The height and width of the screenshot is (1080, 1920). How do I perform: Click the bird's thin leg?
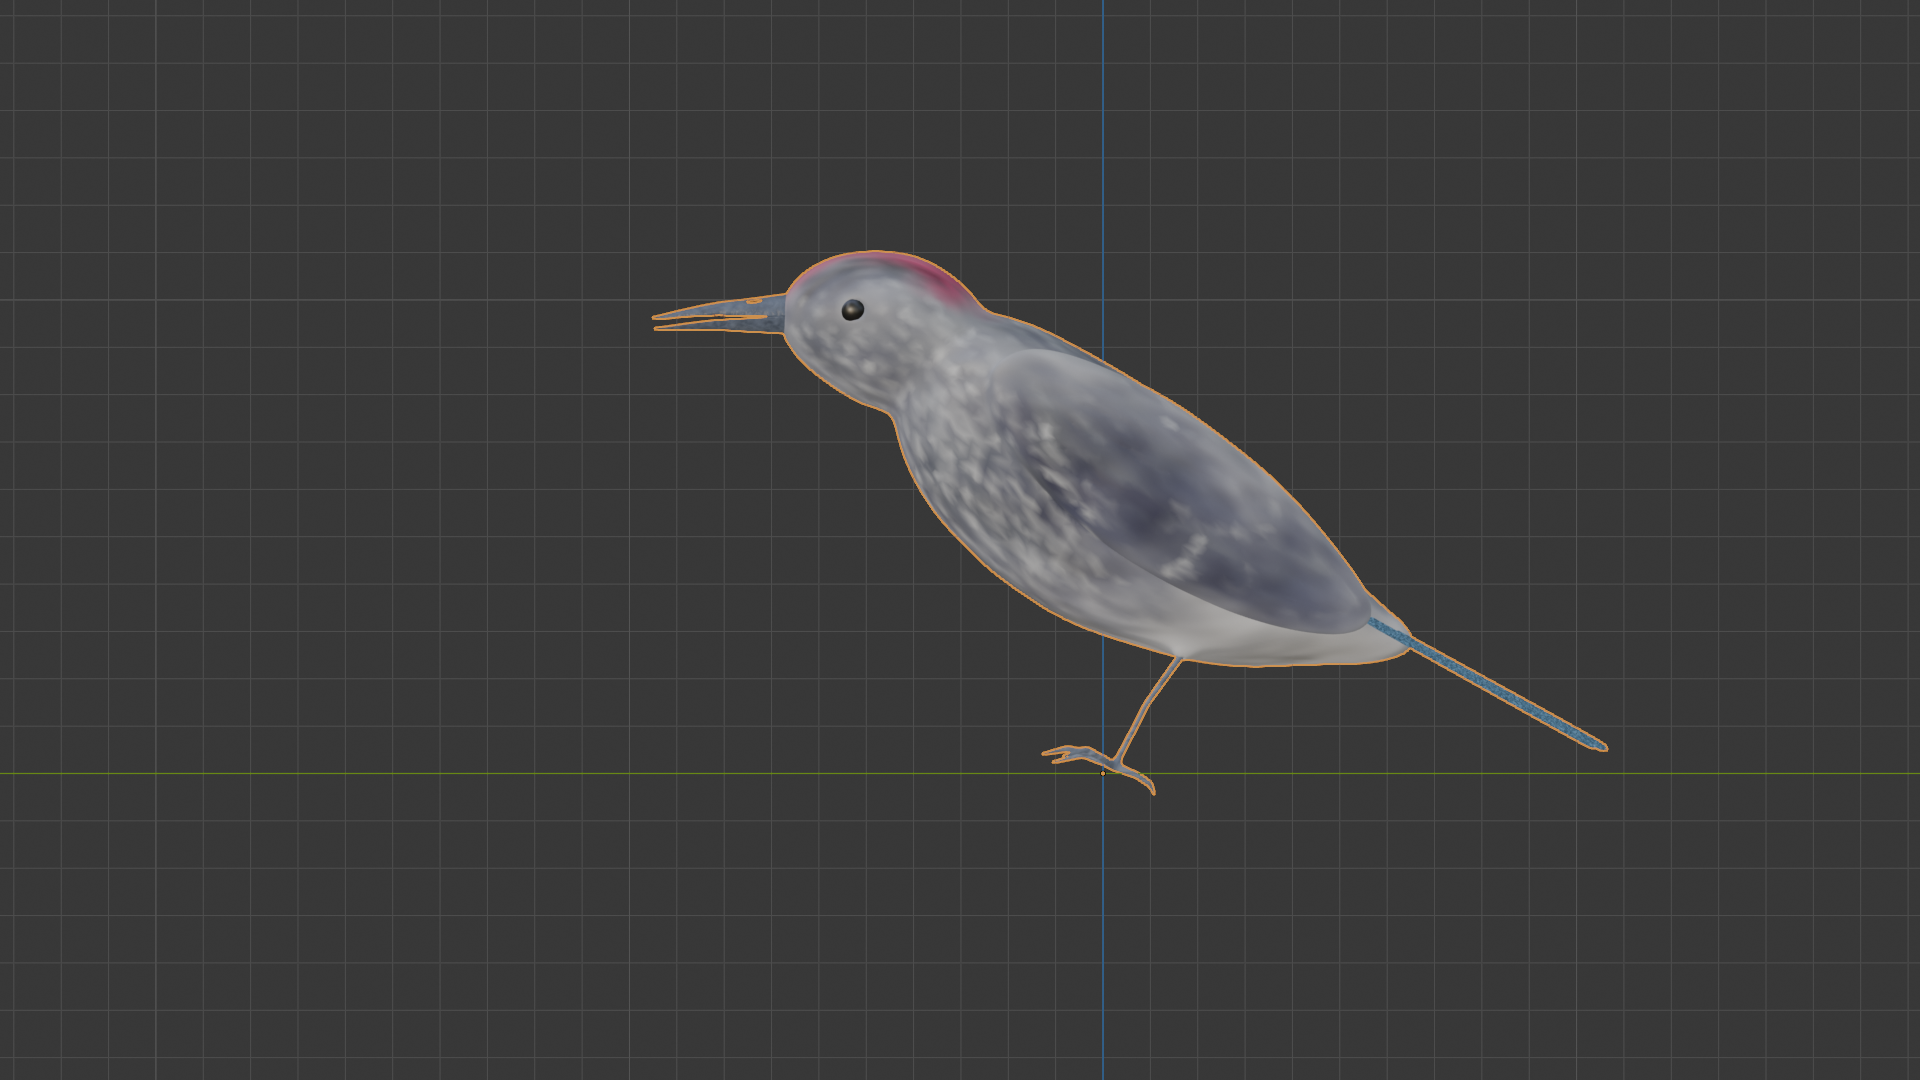coord(1150,708)
